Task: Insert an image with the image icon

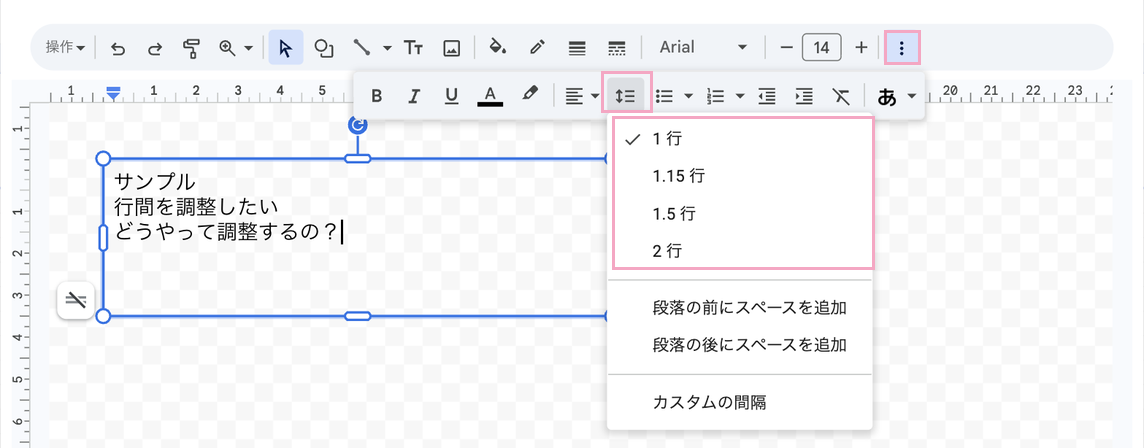Action: click(452, 48)
